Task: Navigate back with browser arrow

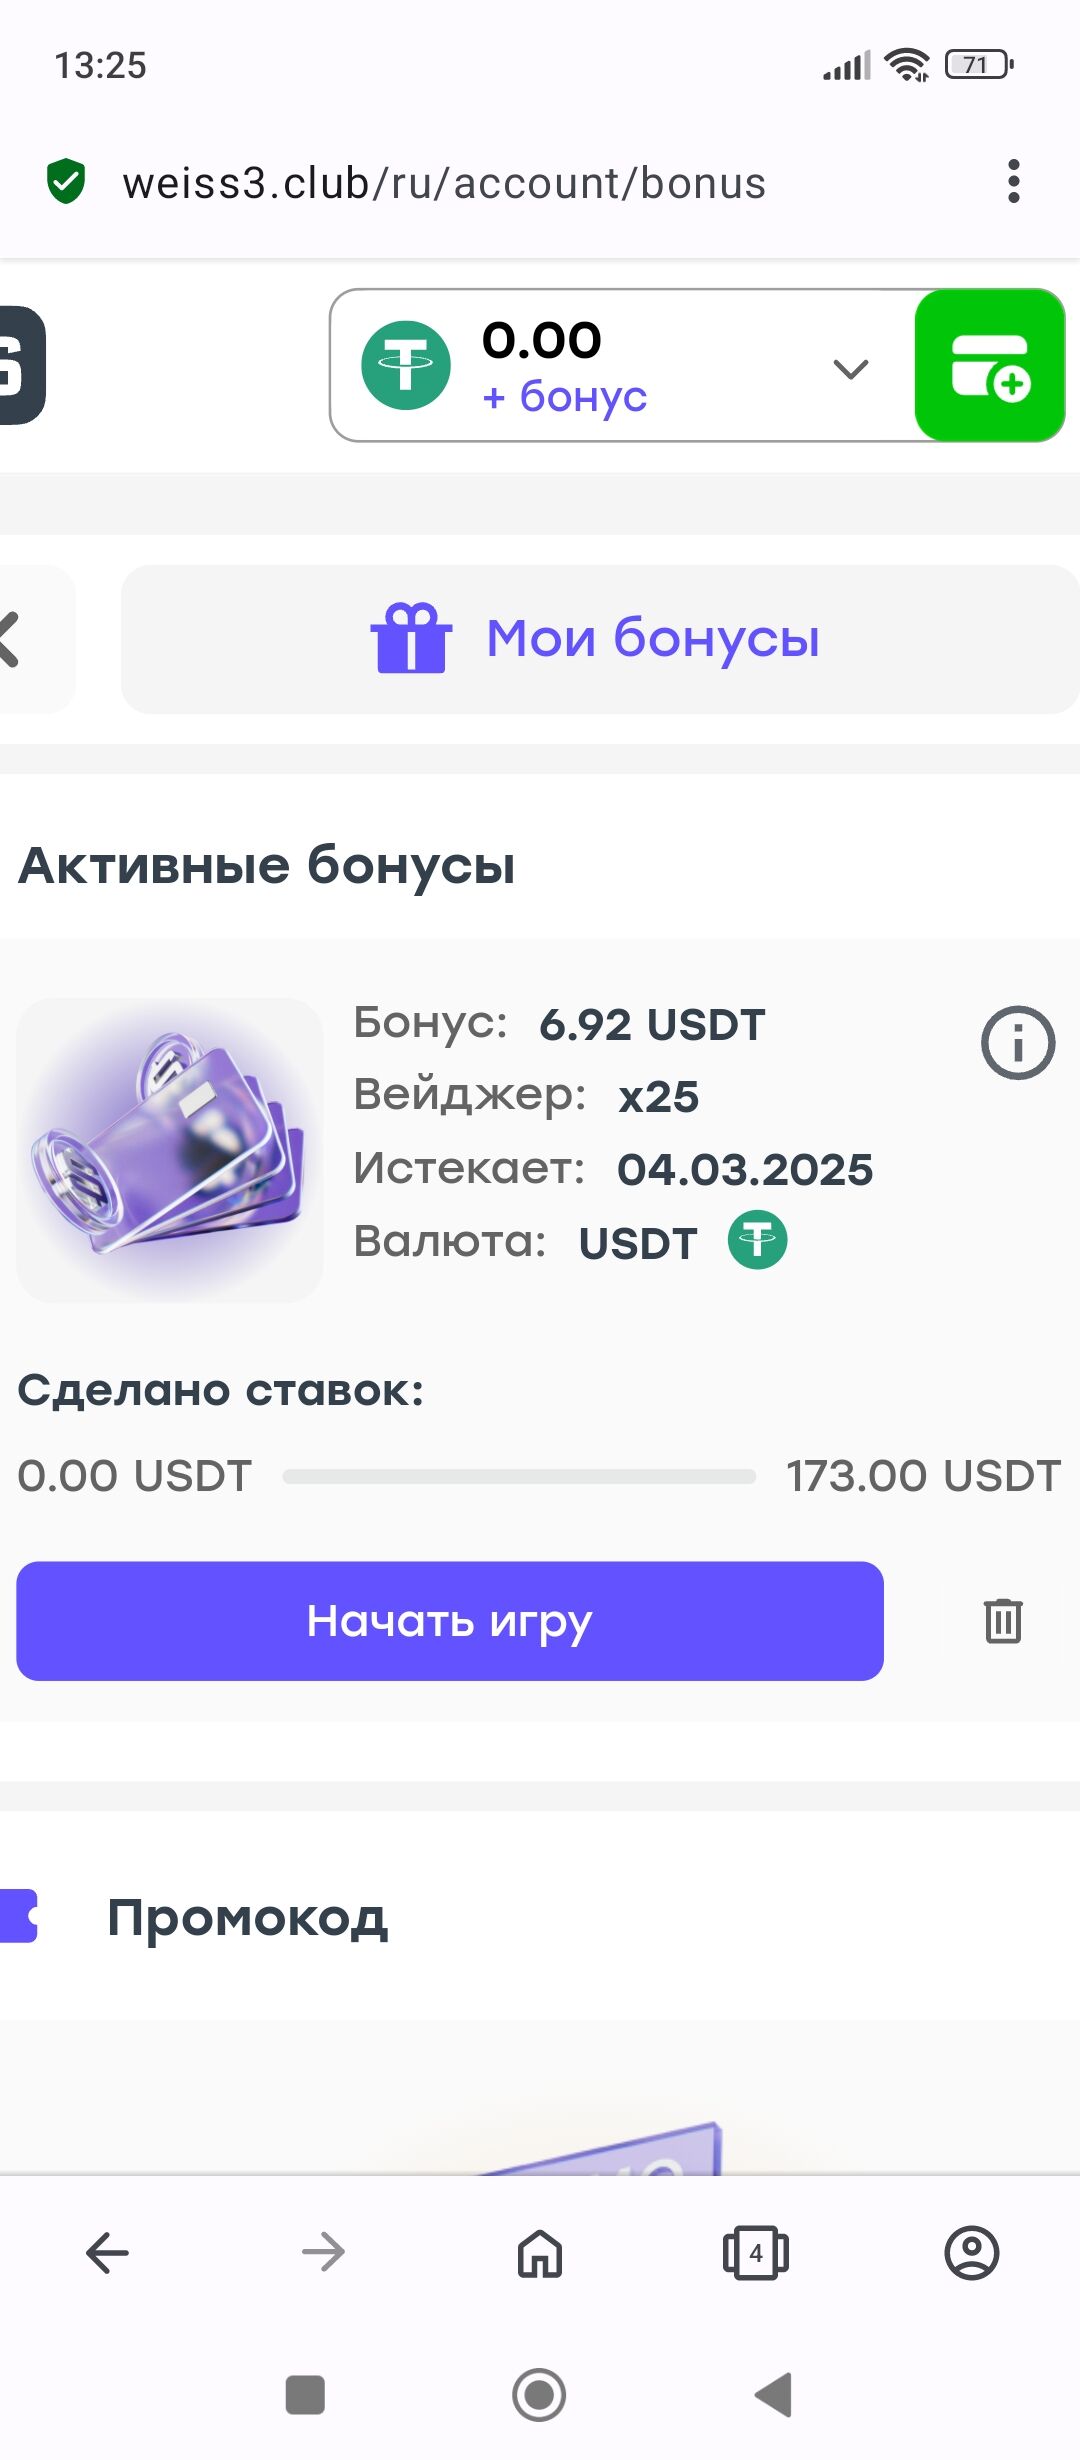Action: [x=107, y=2253]
